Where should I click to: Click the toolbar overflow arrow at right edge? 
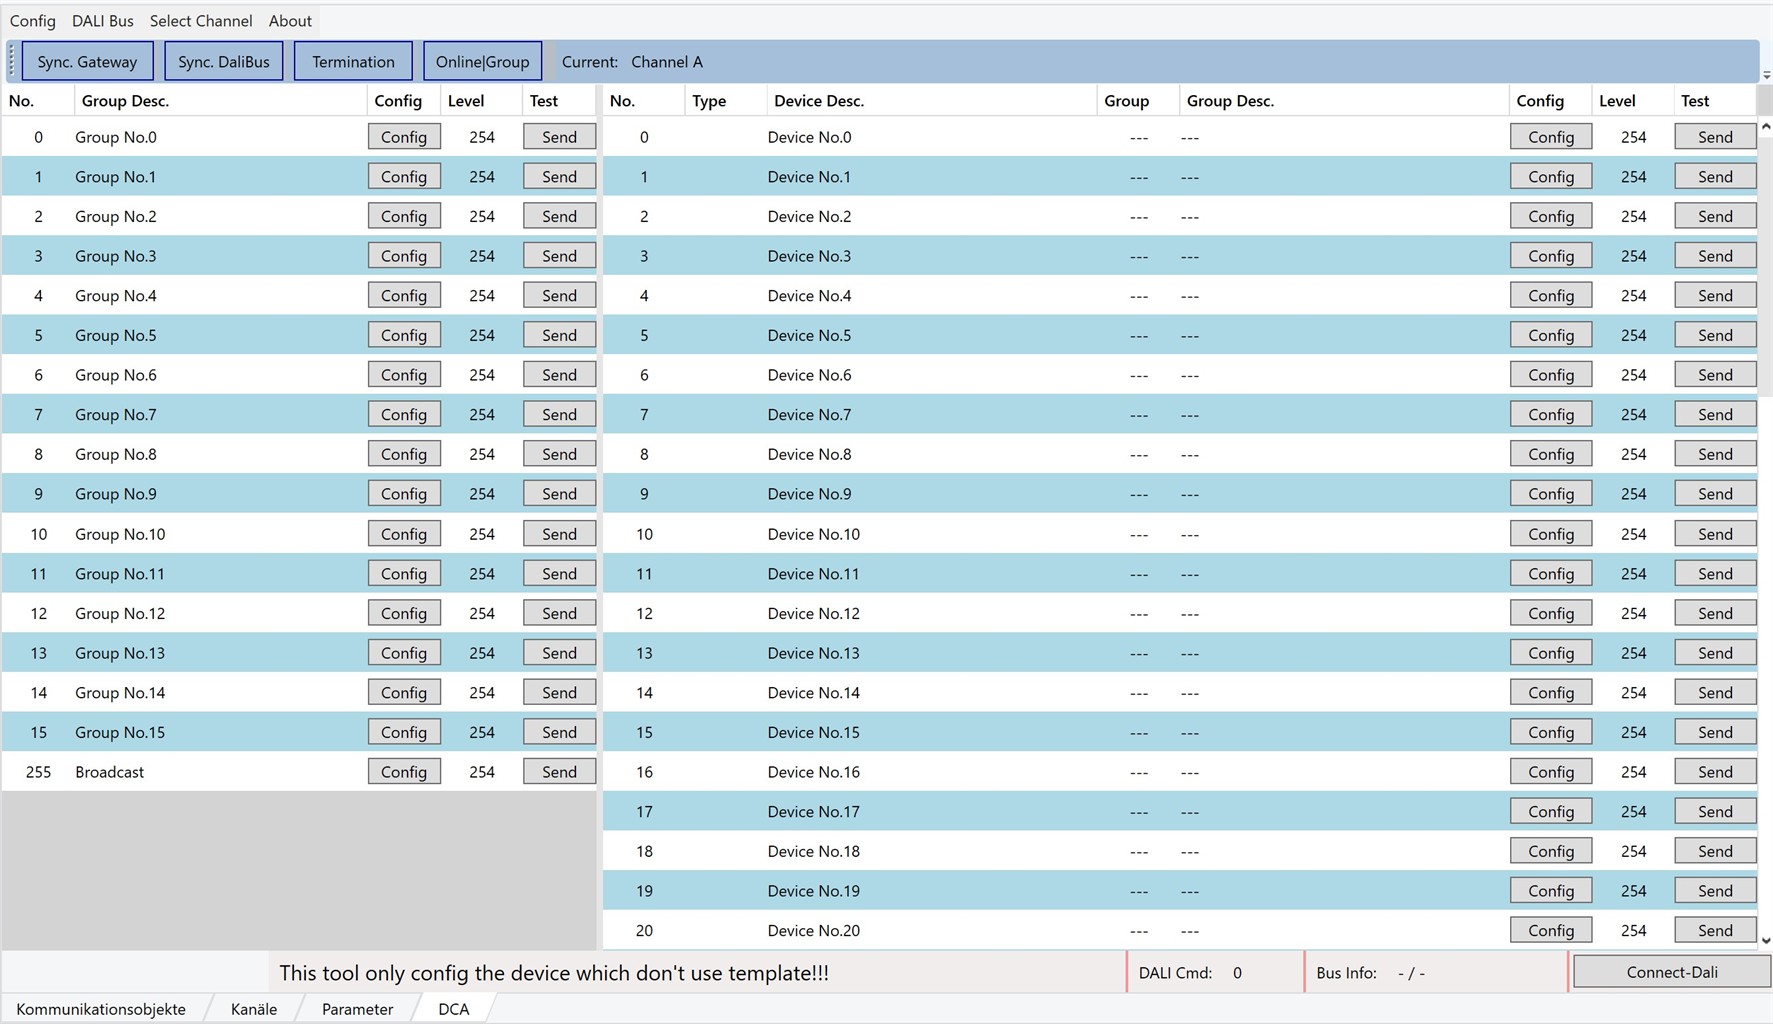pyautogui.click(x=1766, y=75)
